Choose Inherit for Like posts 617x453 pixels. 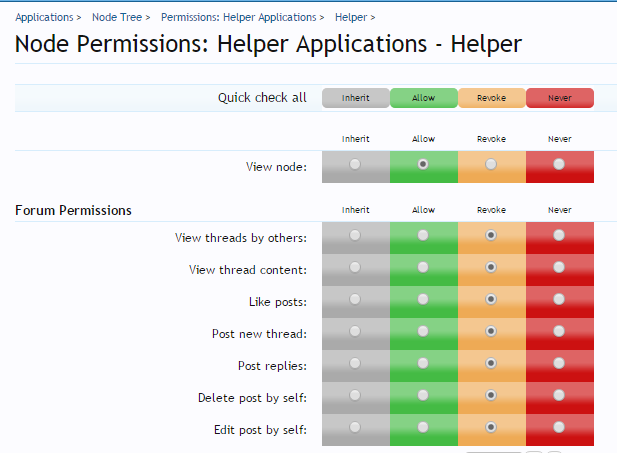pyautogui.click(x=355, y=300)
